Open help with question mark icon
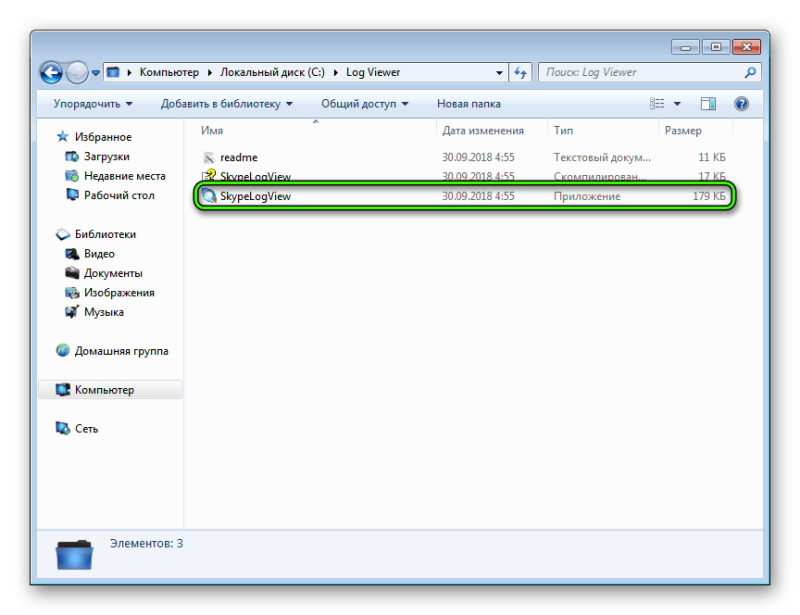 741,104
